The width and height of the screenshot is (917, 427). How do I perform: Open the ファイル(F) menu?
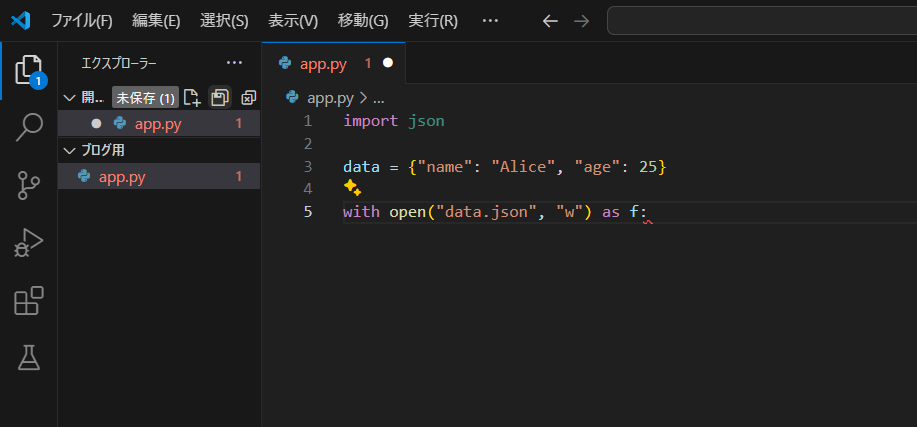click(x=82, y=22)
